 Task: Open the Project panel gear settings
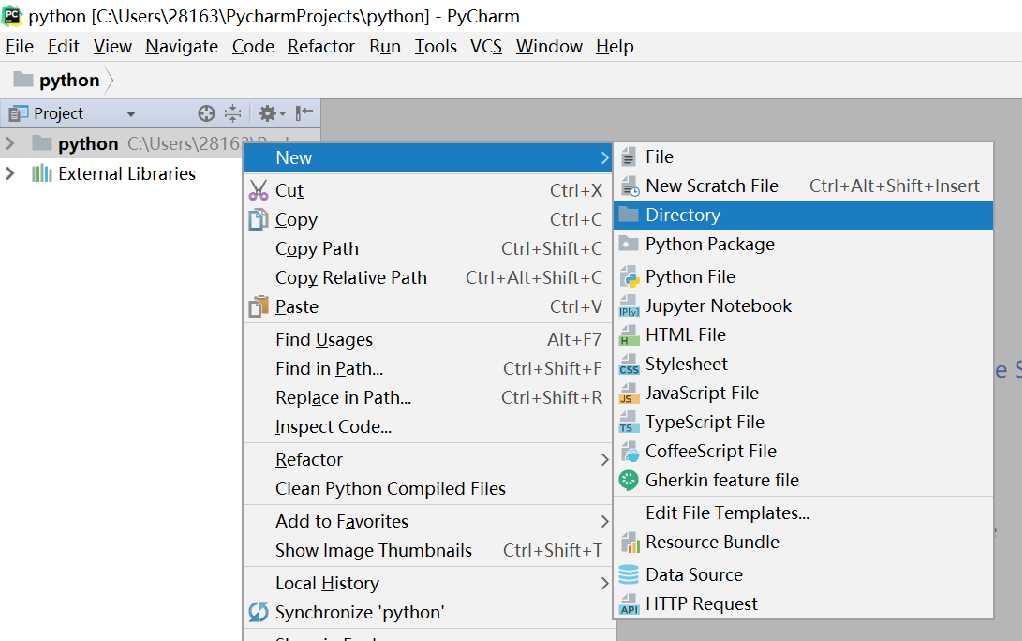click(x=267, y=113)
